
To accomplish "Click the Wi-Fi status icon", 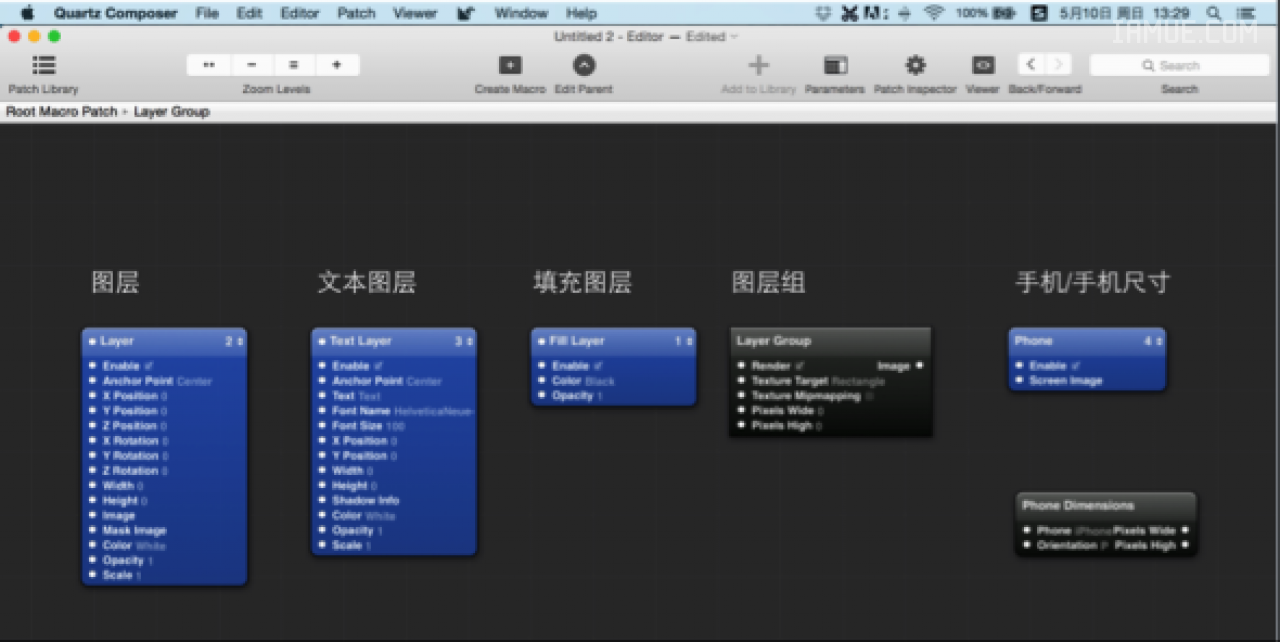I will click(x=934, y=13).
